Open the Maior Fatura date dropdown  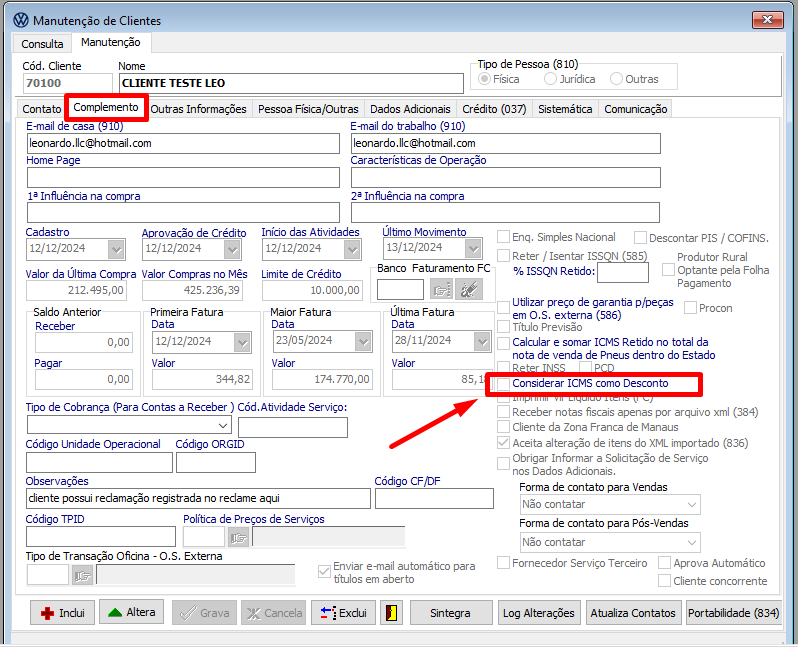[363, 341]
